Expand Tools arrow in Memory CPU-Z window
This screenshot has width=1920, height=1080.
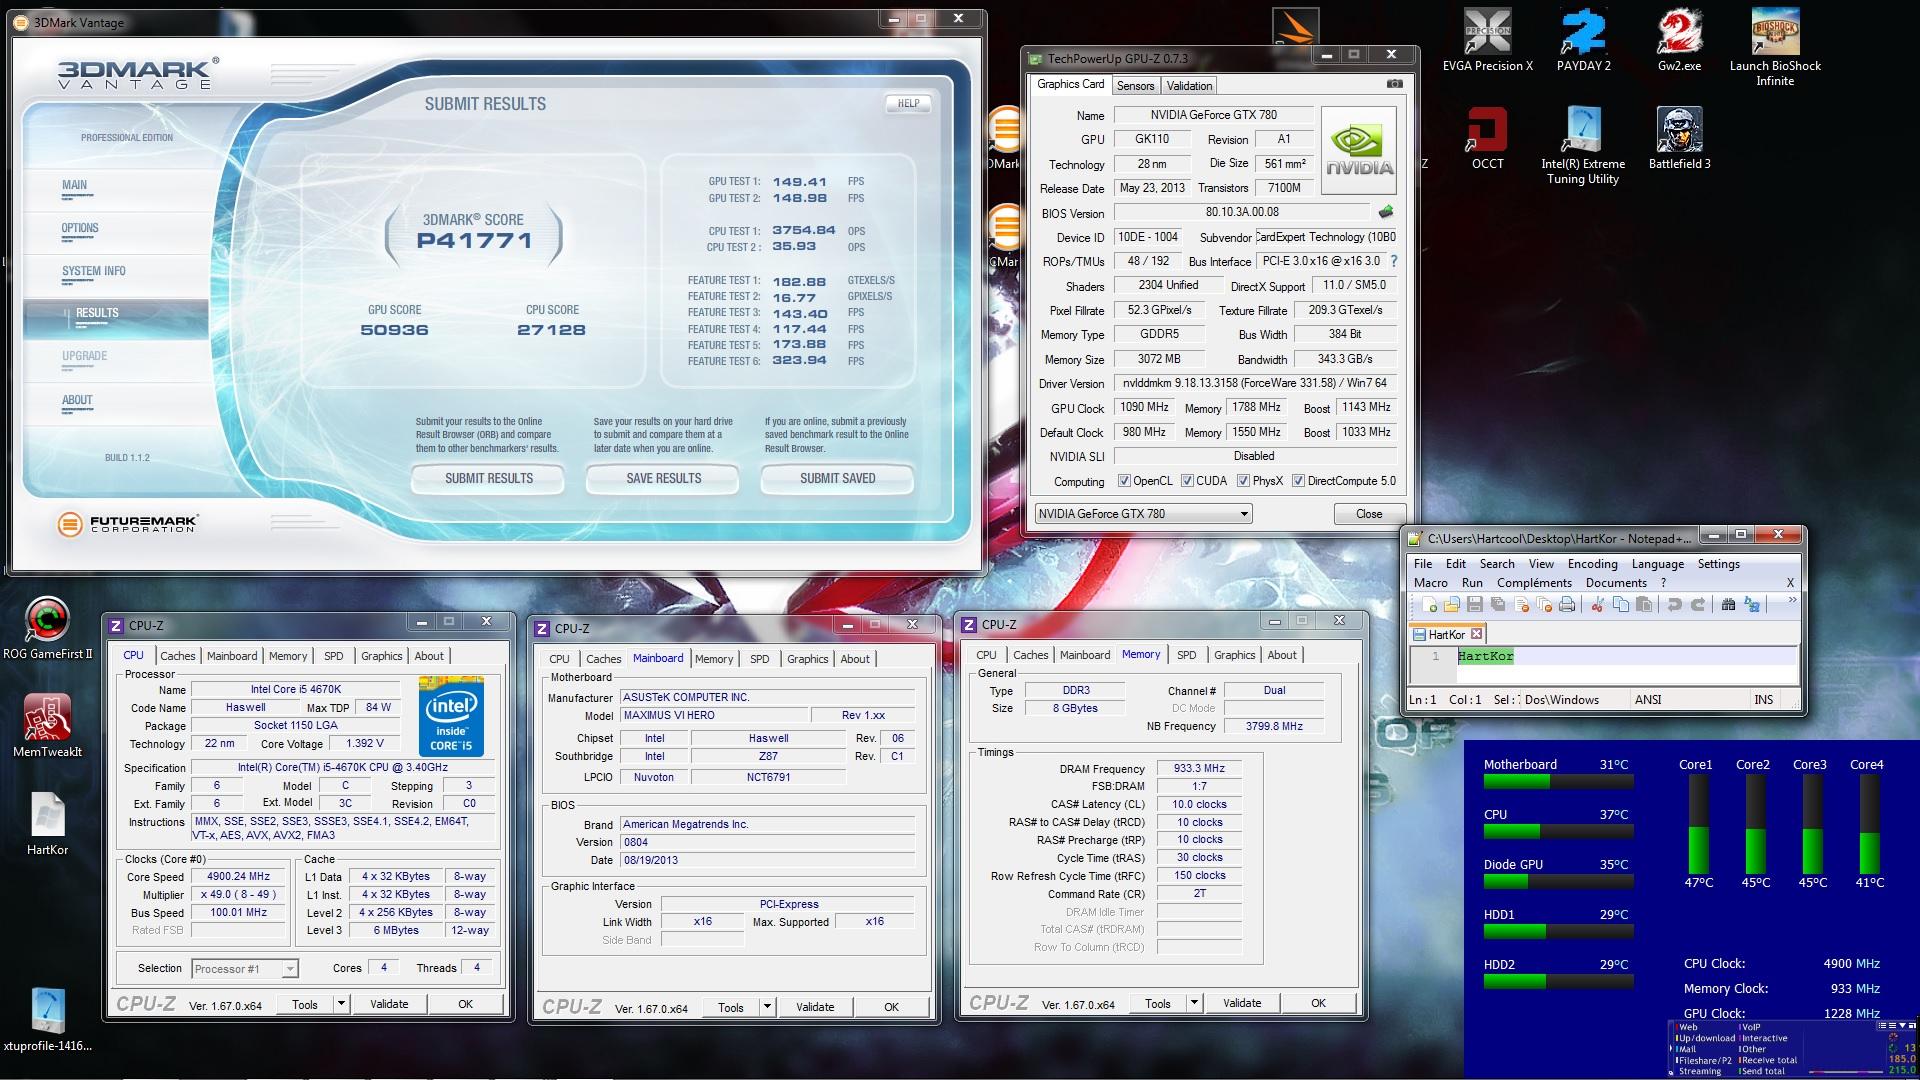(1194, 1003)
